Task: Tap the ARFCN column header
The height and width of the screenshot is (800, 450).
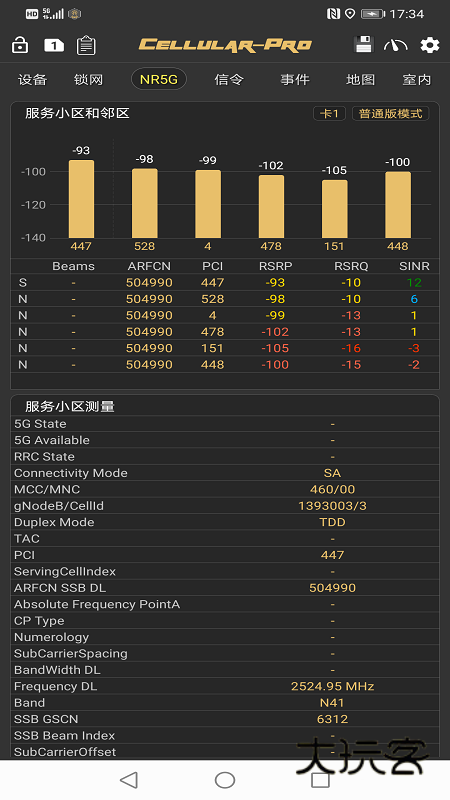Action: tap(149, 266)
